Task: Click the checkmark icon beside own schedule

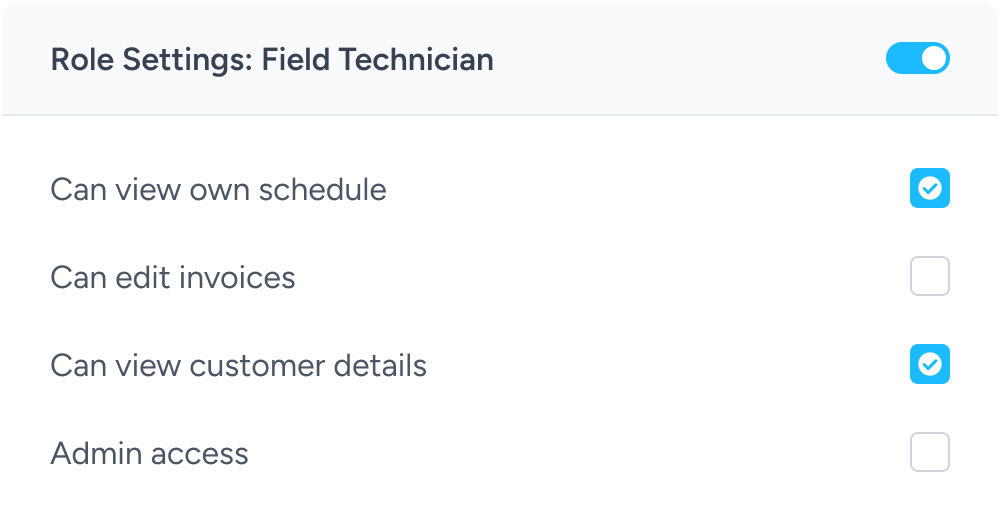Action: click(930, 188)
